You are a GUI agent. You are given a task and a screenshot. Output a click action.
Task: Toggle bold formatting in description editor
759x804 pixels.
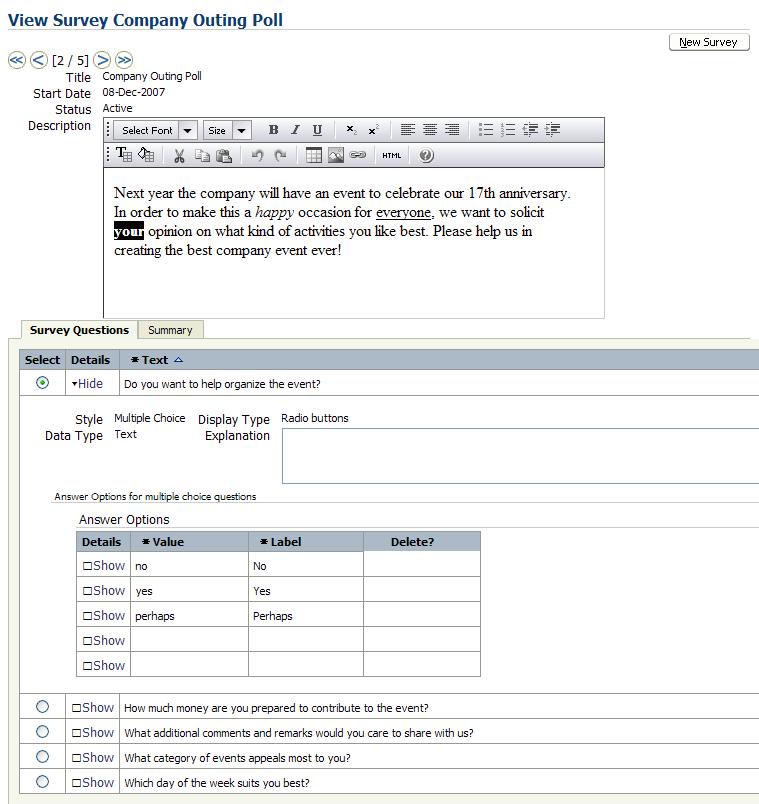tap(273, 130)
